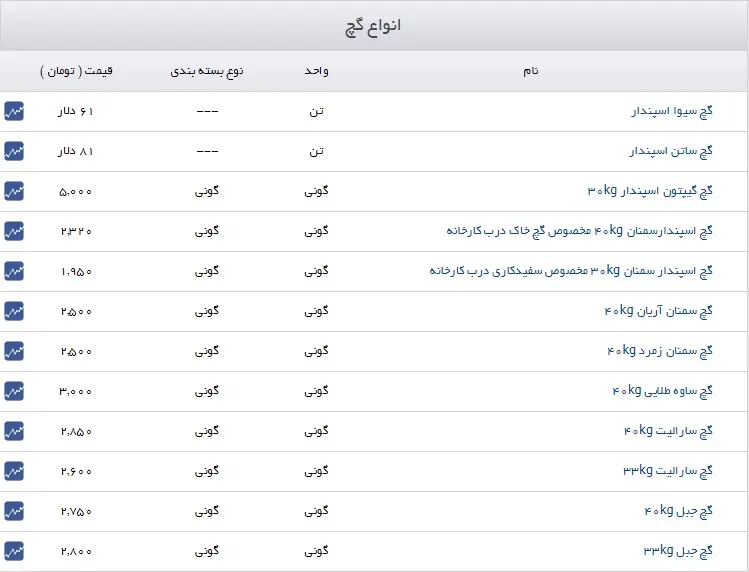Click the انواع گچ table title
Screen dimensions: 749x572
click(373, 26)
